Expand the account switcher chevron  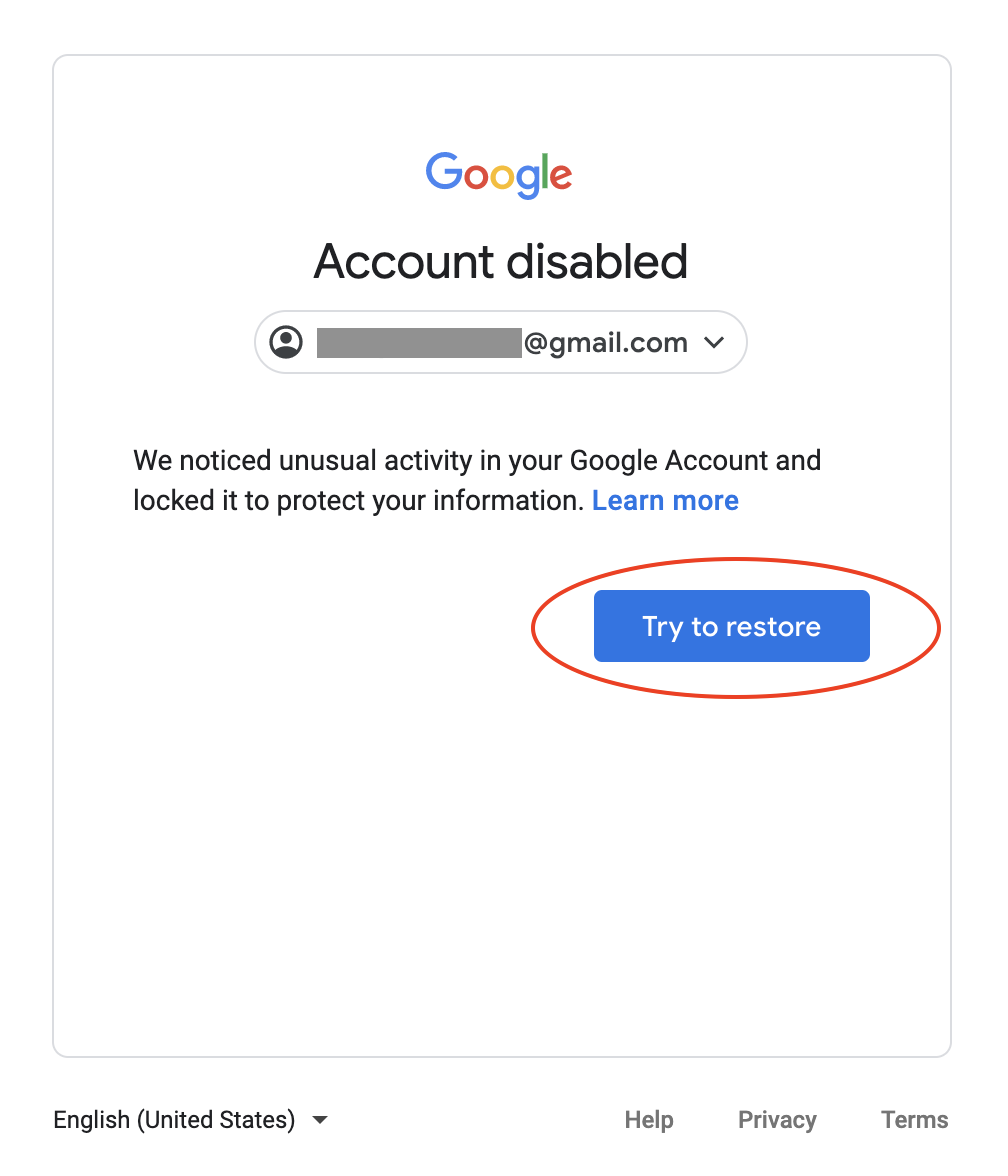[713, 343]
